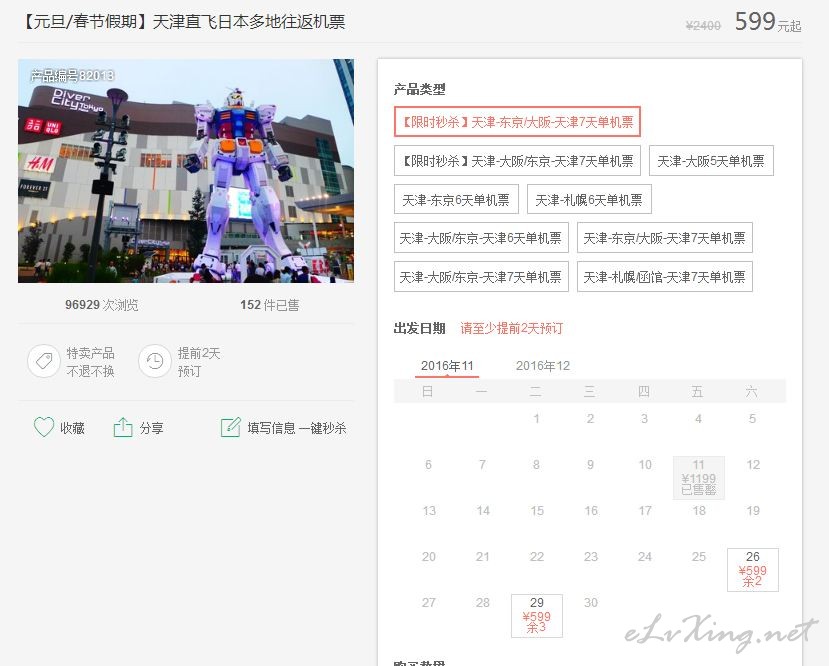The image size is (829, 666).
Task: Choose the 天津-东京6天单机票 product type
Action: 456,199
